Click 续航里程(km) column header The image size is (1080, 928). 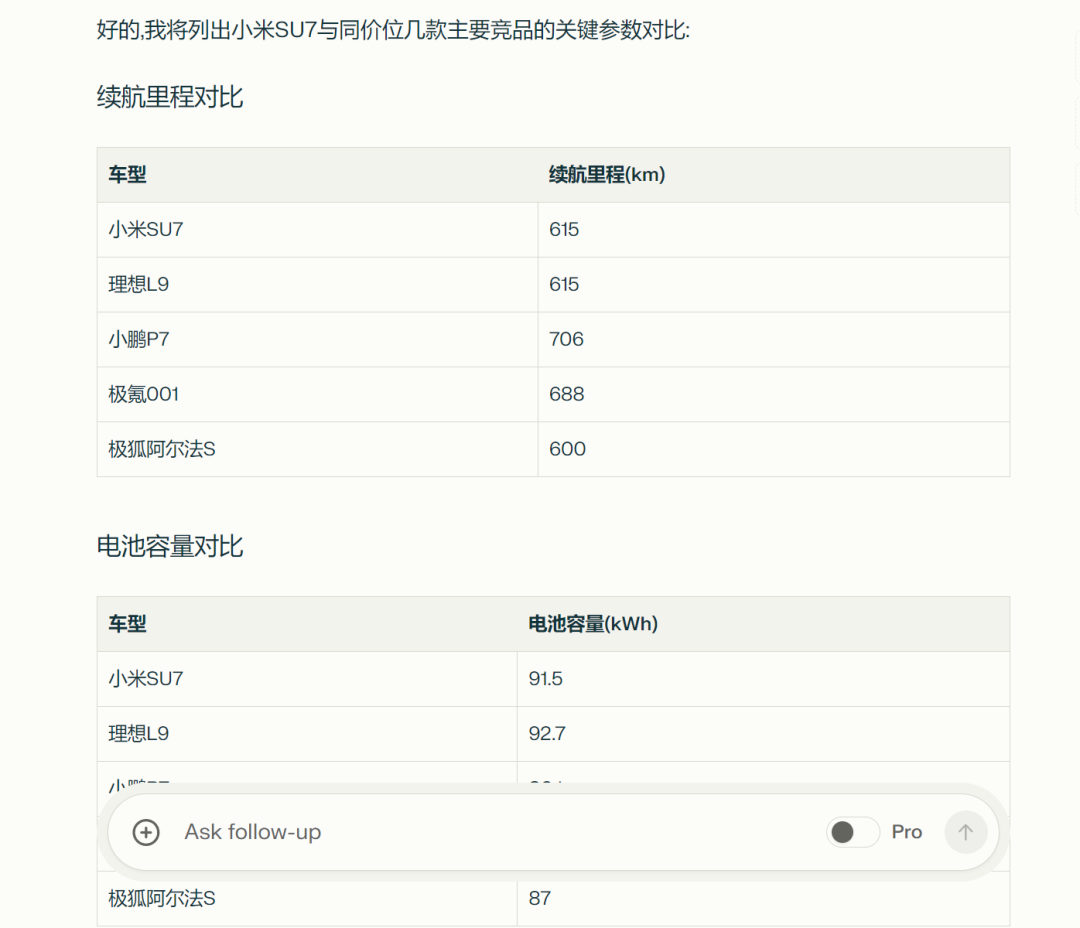click(607, 175)
